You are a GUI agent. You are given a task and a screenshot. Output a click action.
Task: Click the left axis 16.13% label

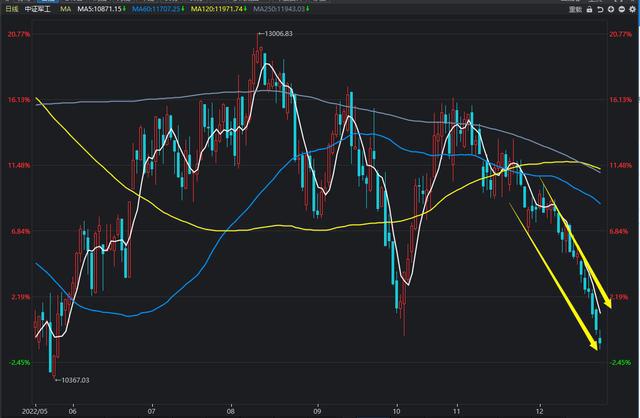click(x=19, y=100)
